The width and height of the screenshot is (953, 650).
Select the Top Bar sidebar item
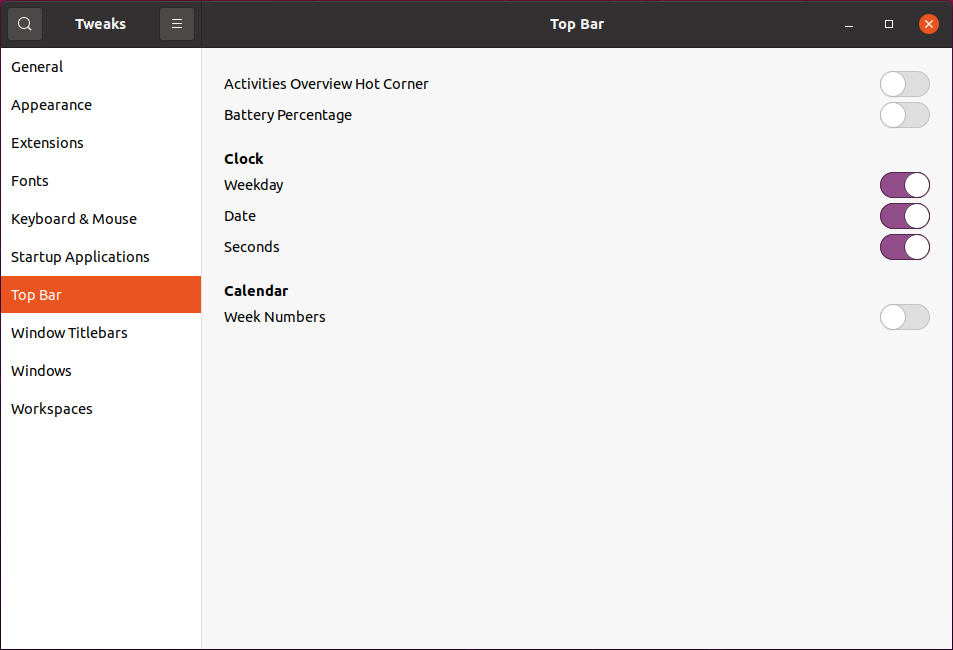(x=101, y=295)
